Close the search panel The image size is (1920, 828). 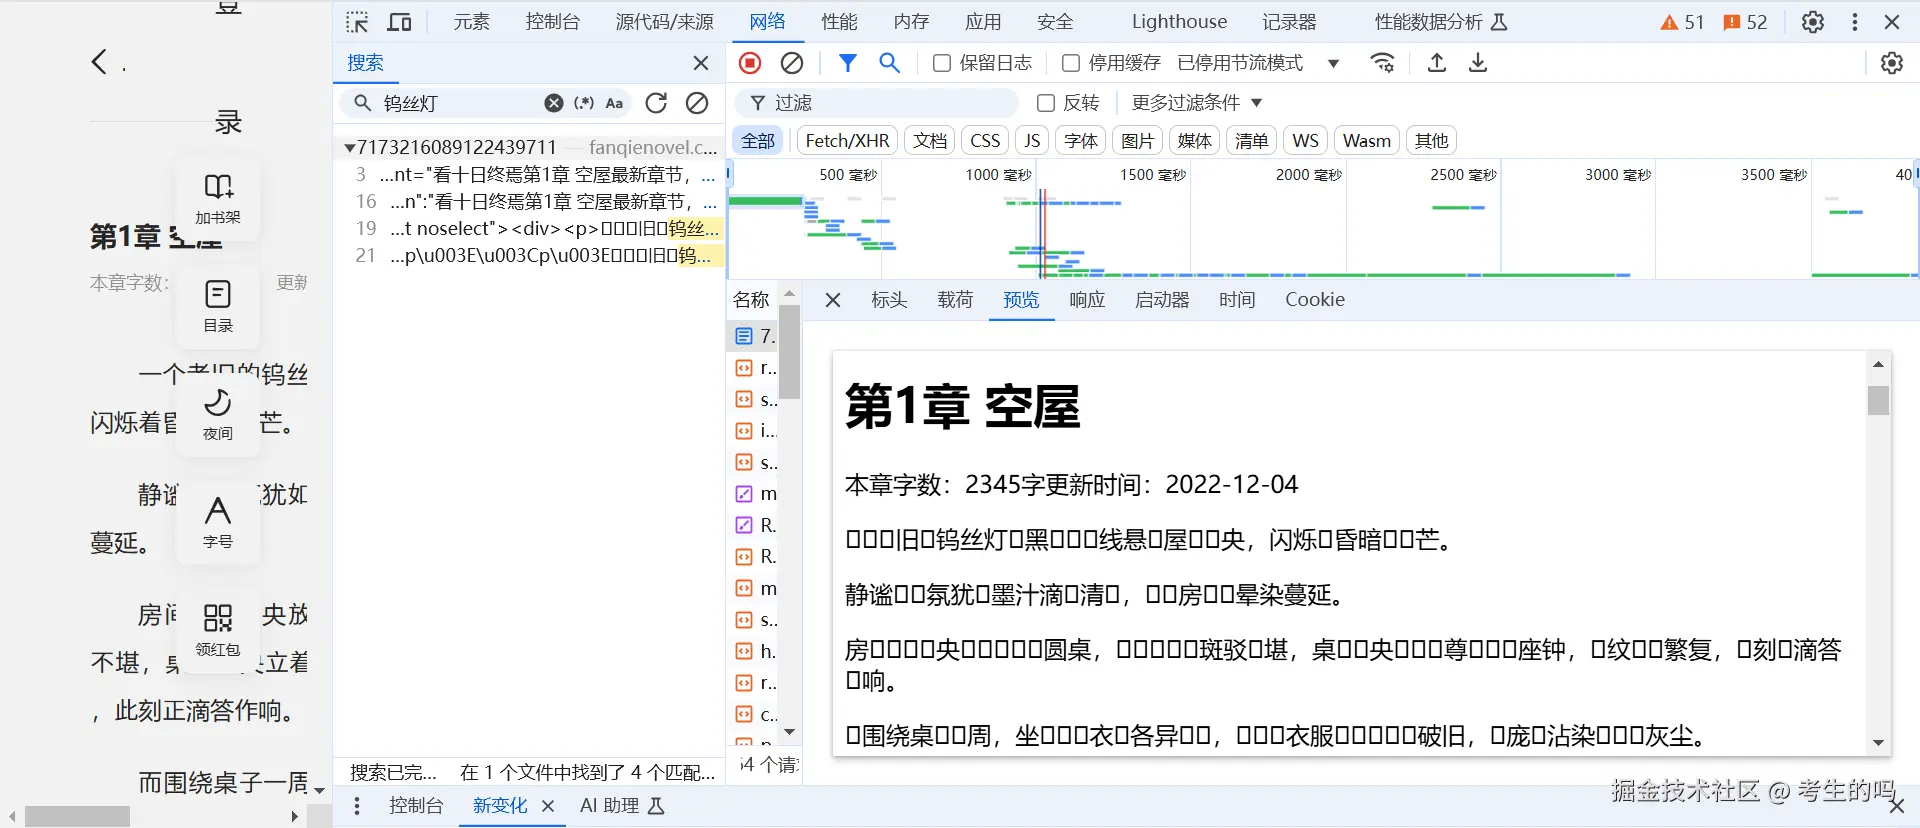click(x=701, y=63)
